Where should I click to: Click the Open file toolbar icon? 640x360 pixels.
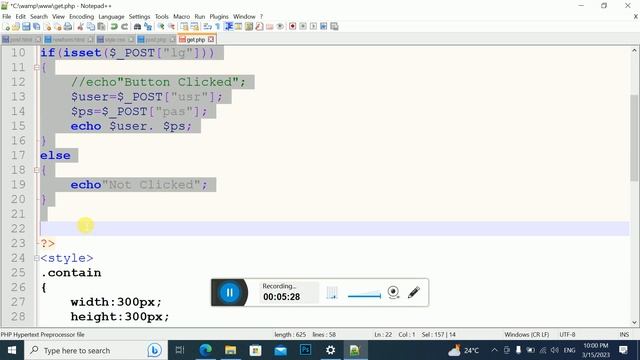pyautogui.click(x=16, y=27)
